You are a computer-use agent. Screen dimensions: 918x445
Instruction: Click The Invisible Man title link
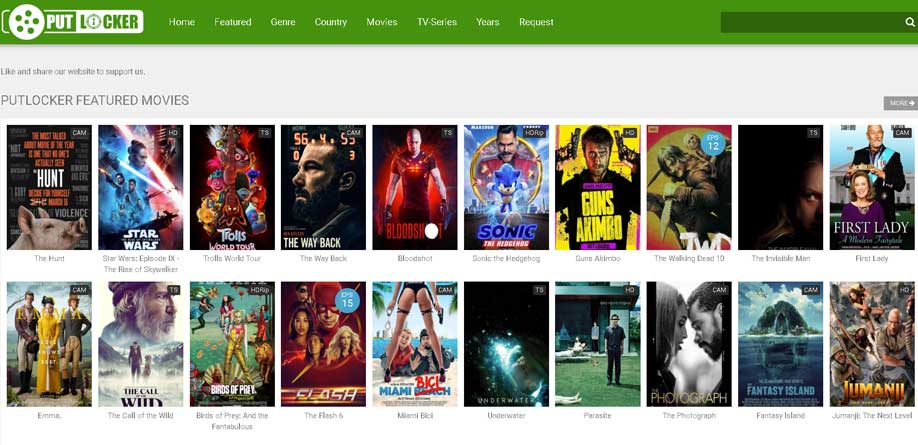point(780,258)
